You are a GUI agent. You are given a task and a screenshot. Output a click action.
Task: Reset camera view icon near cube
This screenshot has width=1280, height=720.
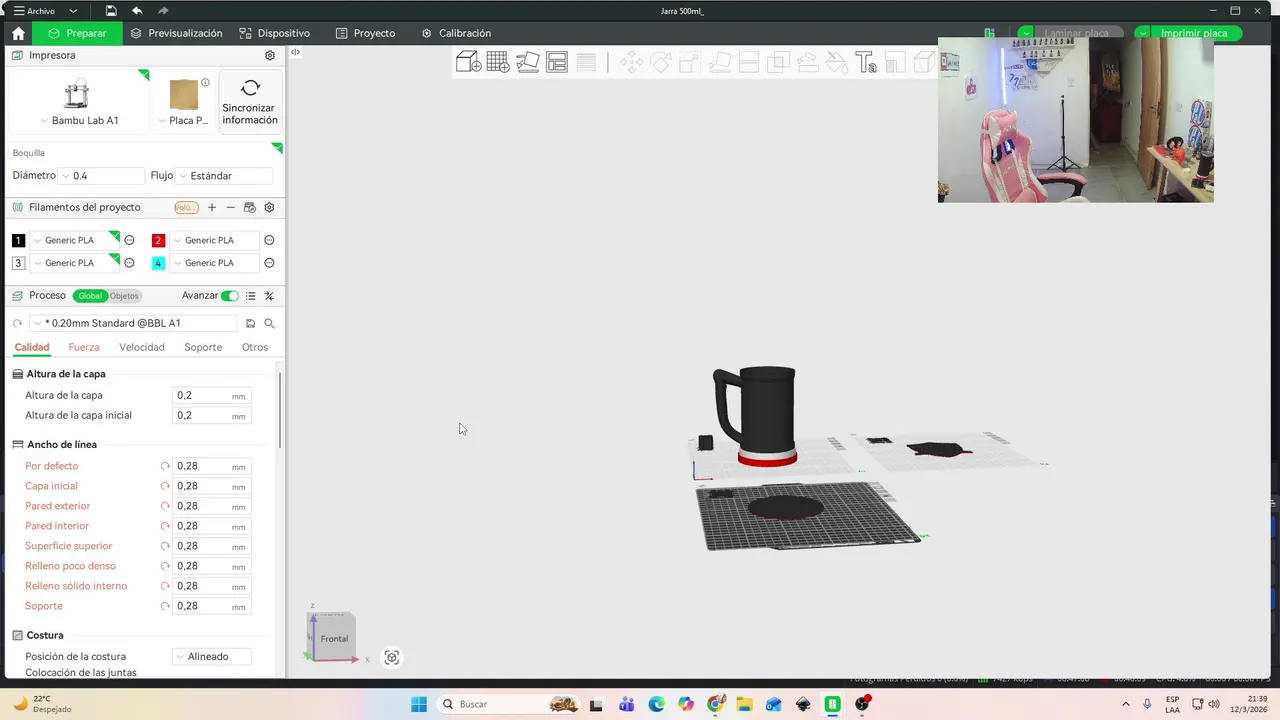pos(392,657)
